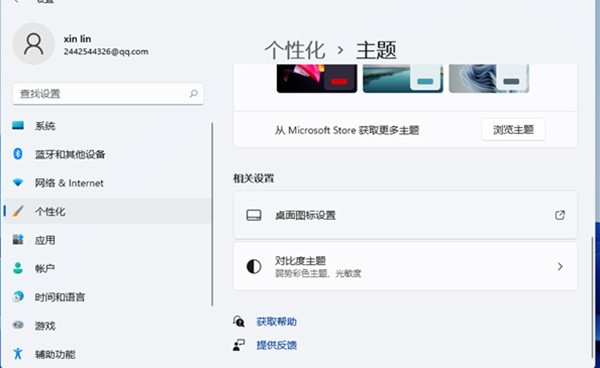Screen dimensions: 600x368
Task: Open 帐户 settings category
Action: point(107,268)
